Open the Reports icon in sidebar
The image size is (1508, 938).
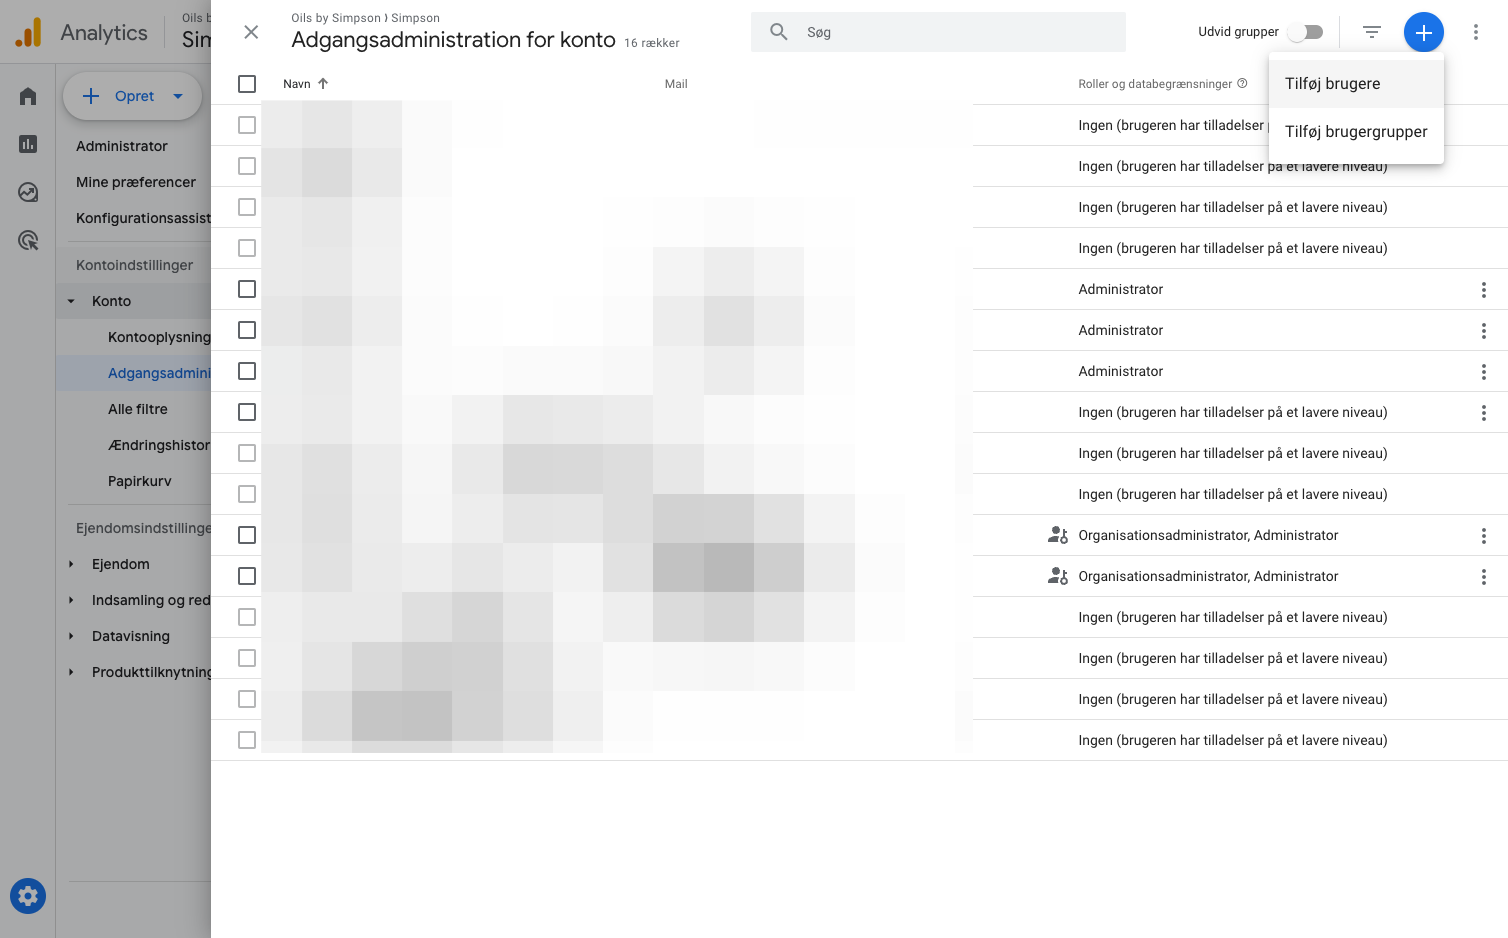(28, 144)
